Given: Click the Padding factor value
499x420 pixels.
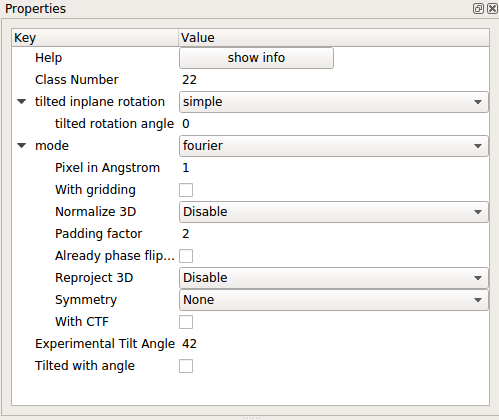Looking at the screenshot, I should coord(186,234).
